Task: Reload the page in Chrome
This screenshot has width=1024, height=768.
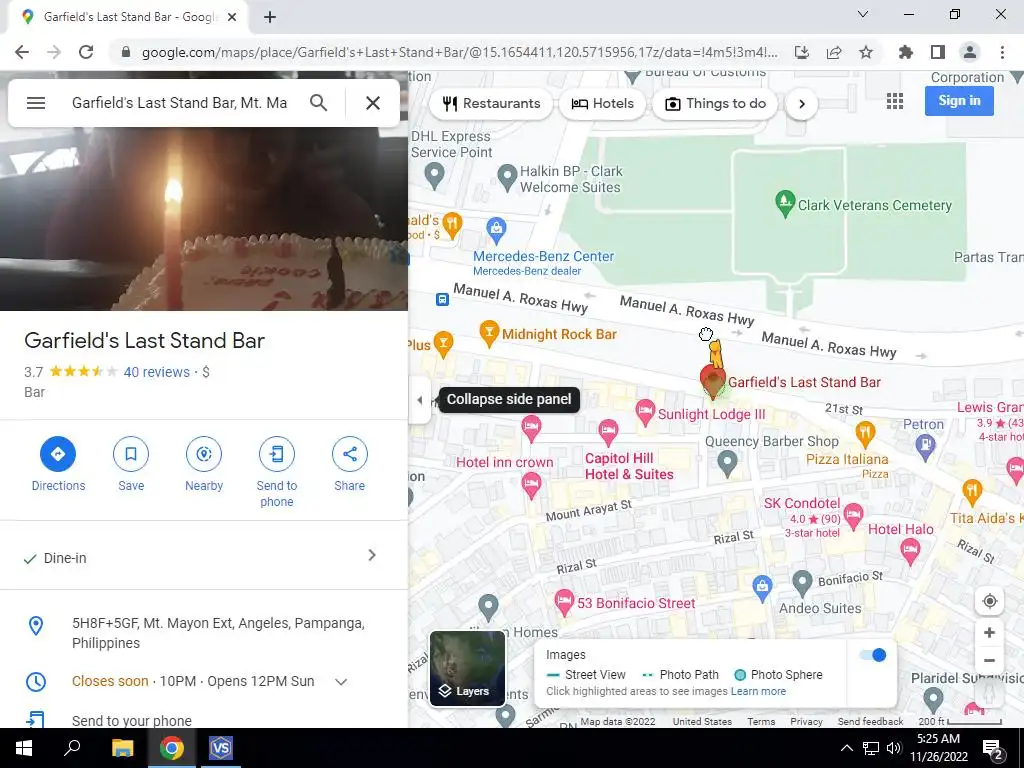Action: (86, 52)
